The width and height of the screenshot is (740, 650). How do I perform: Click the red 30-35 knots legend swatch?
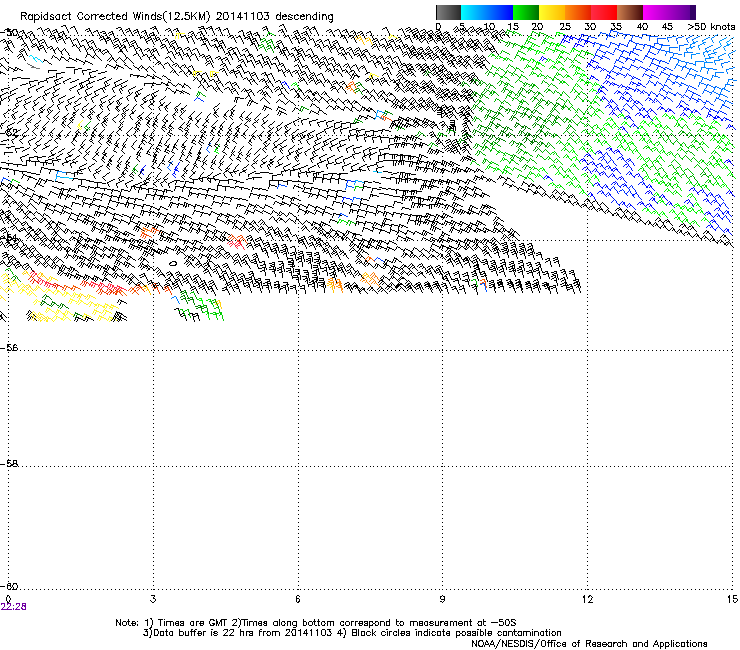[x=604, y=12]
